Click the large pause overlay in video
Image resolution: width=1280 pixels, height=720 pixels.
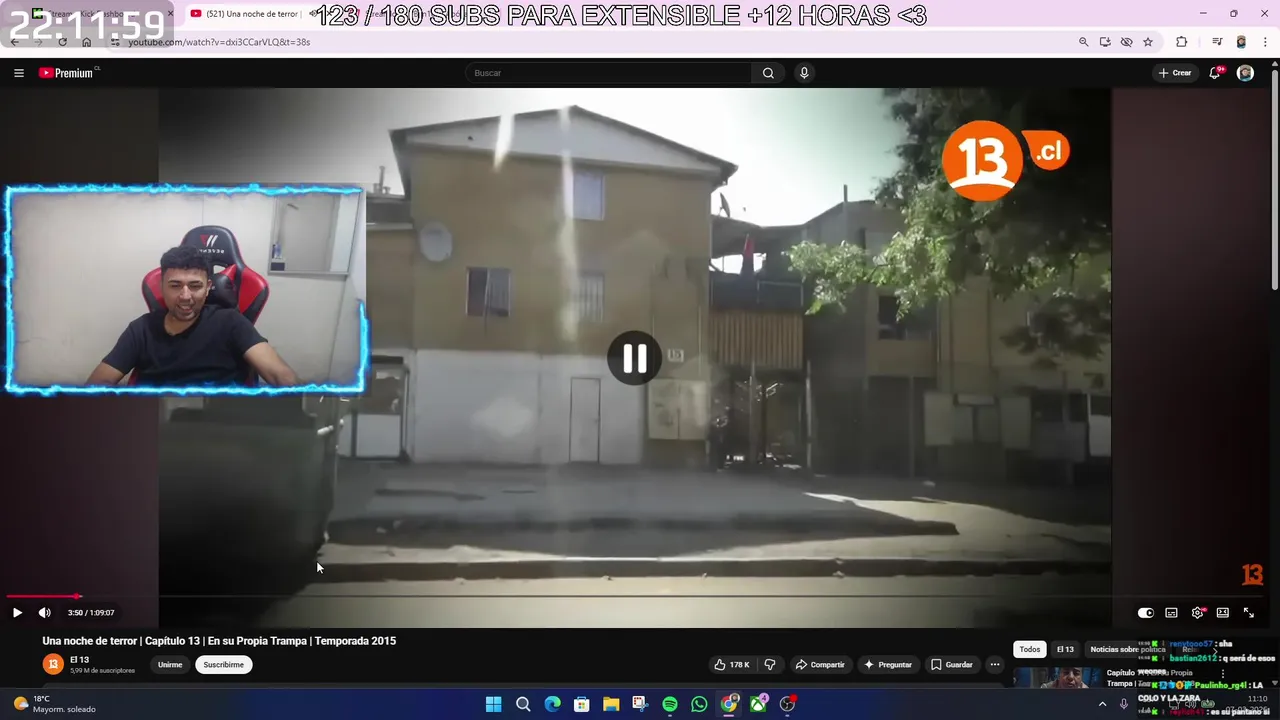click(x=634, y=358)
